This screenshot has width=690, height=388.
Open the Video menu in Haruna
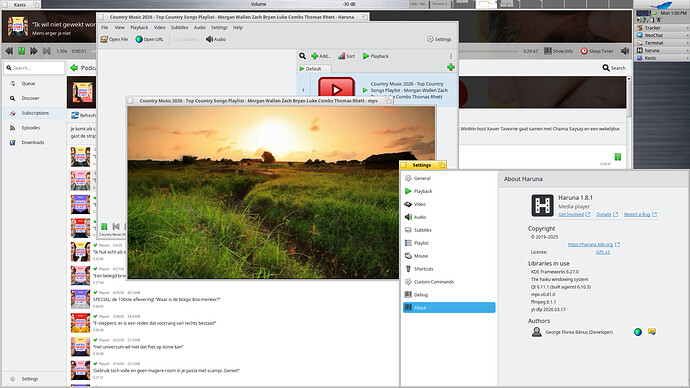point(160,27)
